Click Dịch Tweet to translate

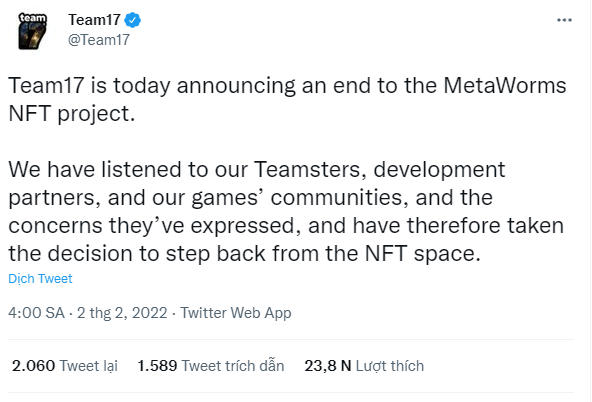click(40, 279)
